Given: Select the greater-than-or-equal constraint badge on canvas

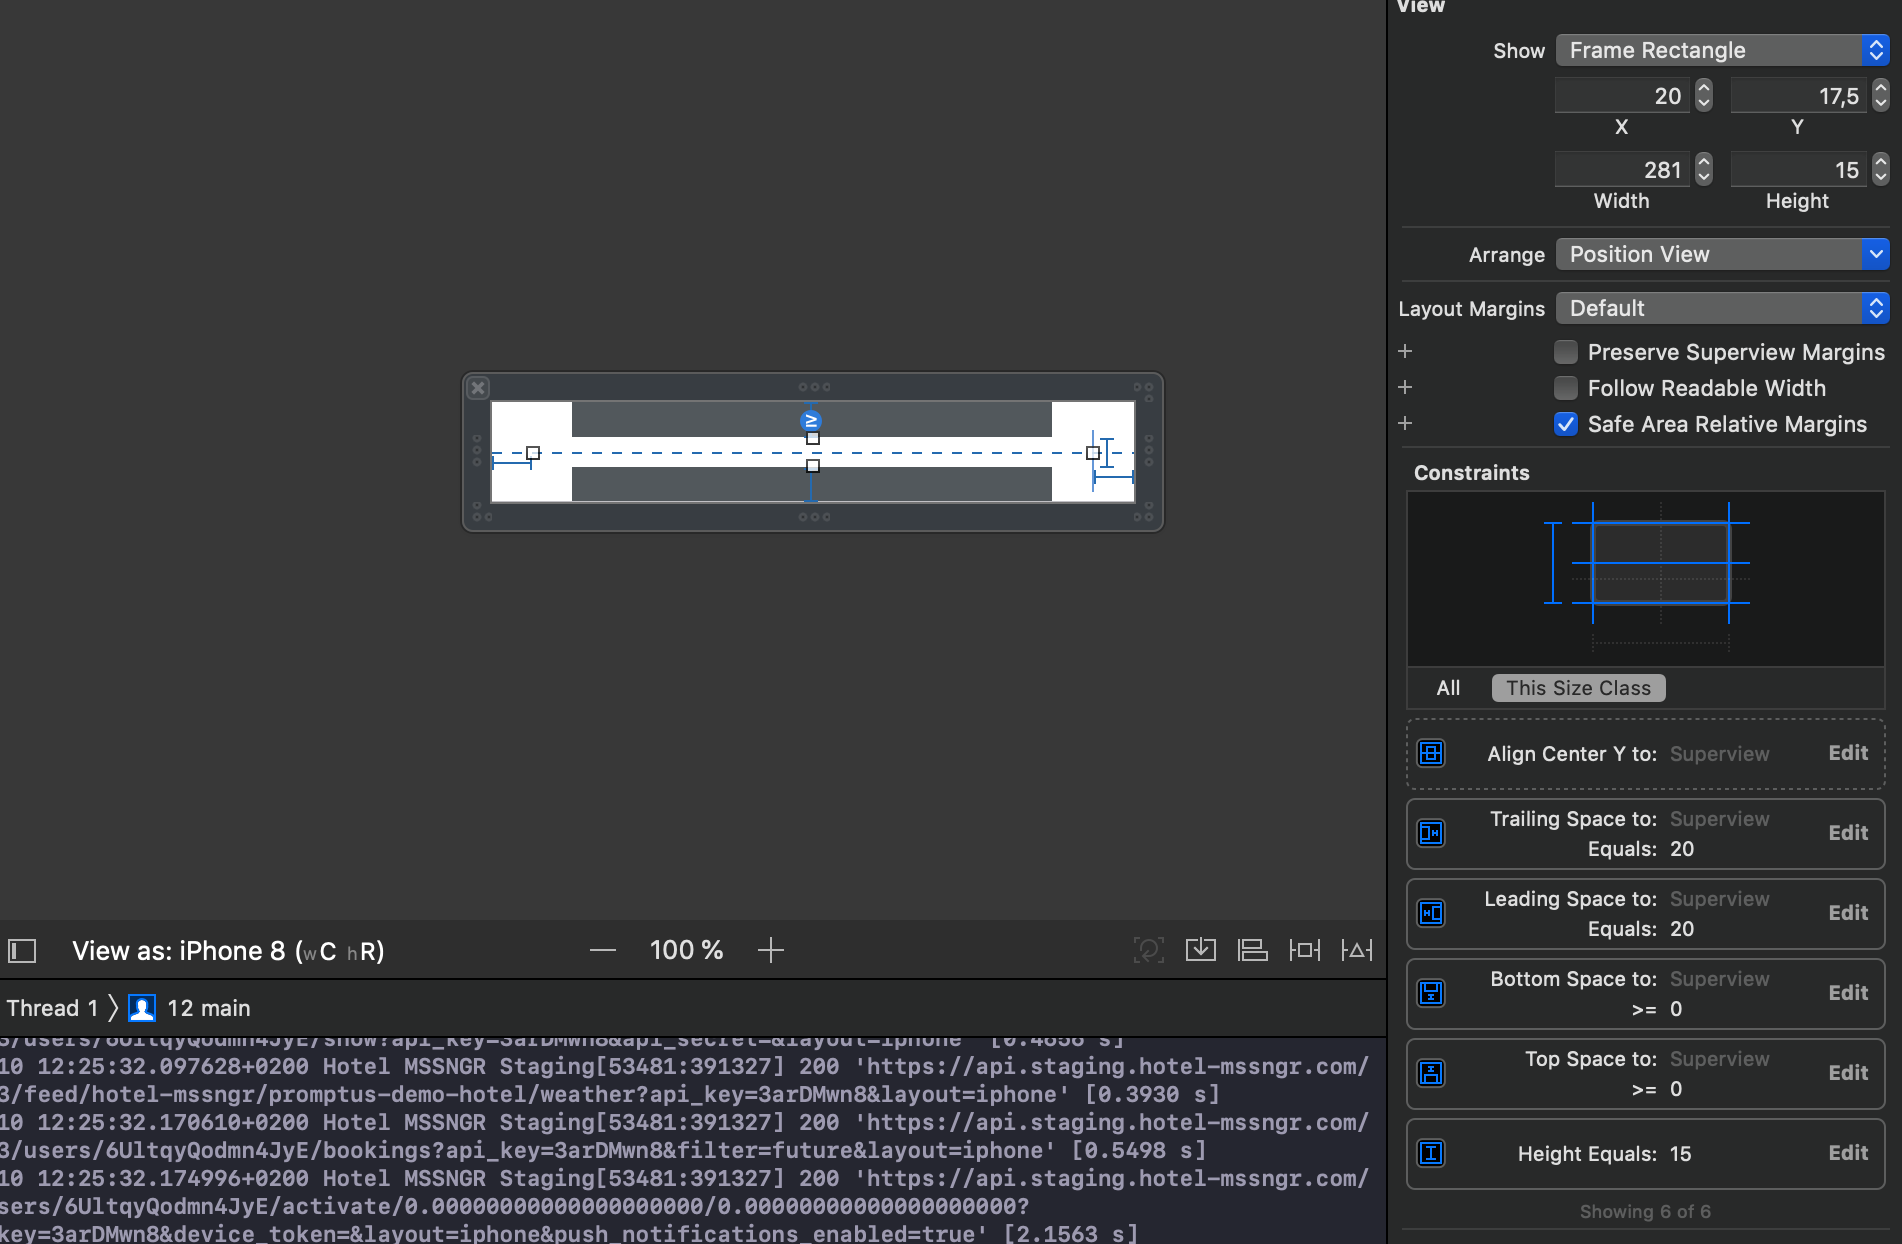Looking at the screenshot, I should click(811, 421).
